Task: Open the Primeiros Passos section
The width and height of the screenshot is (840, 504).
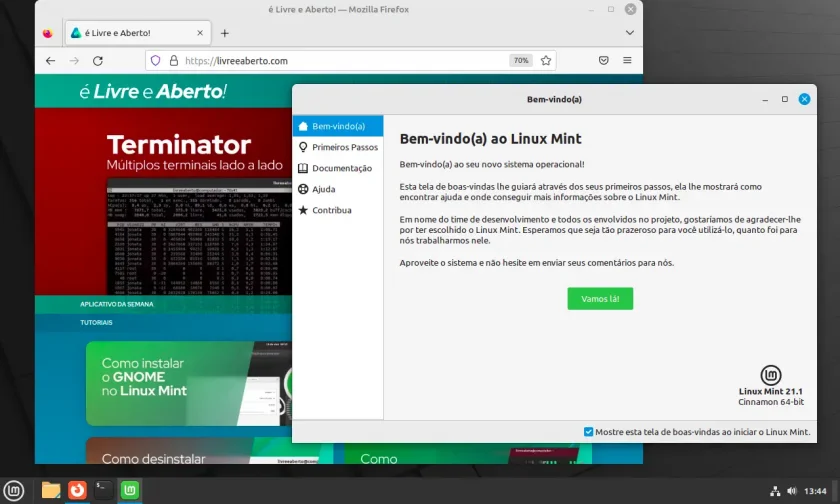Action: pos(338,147)
